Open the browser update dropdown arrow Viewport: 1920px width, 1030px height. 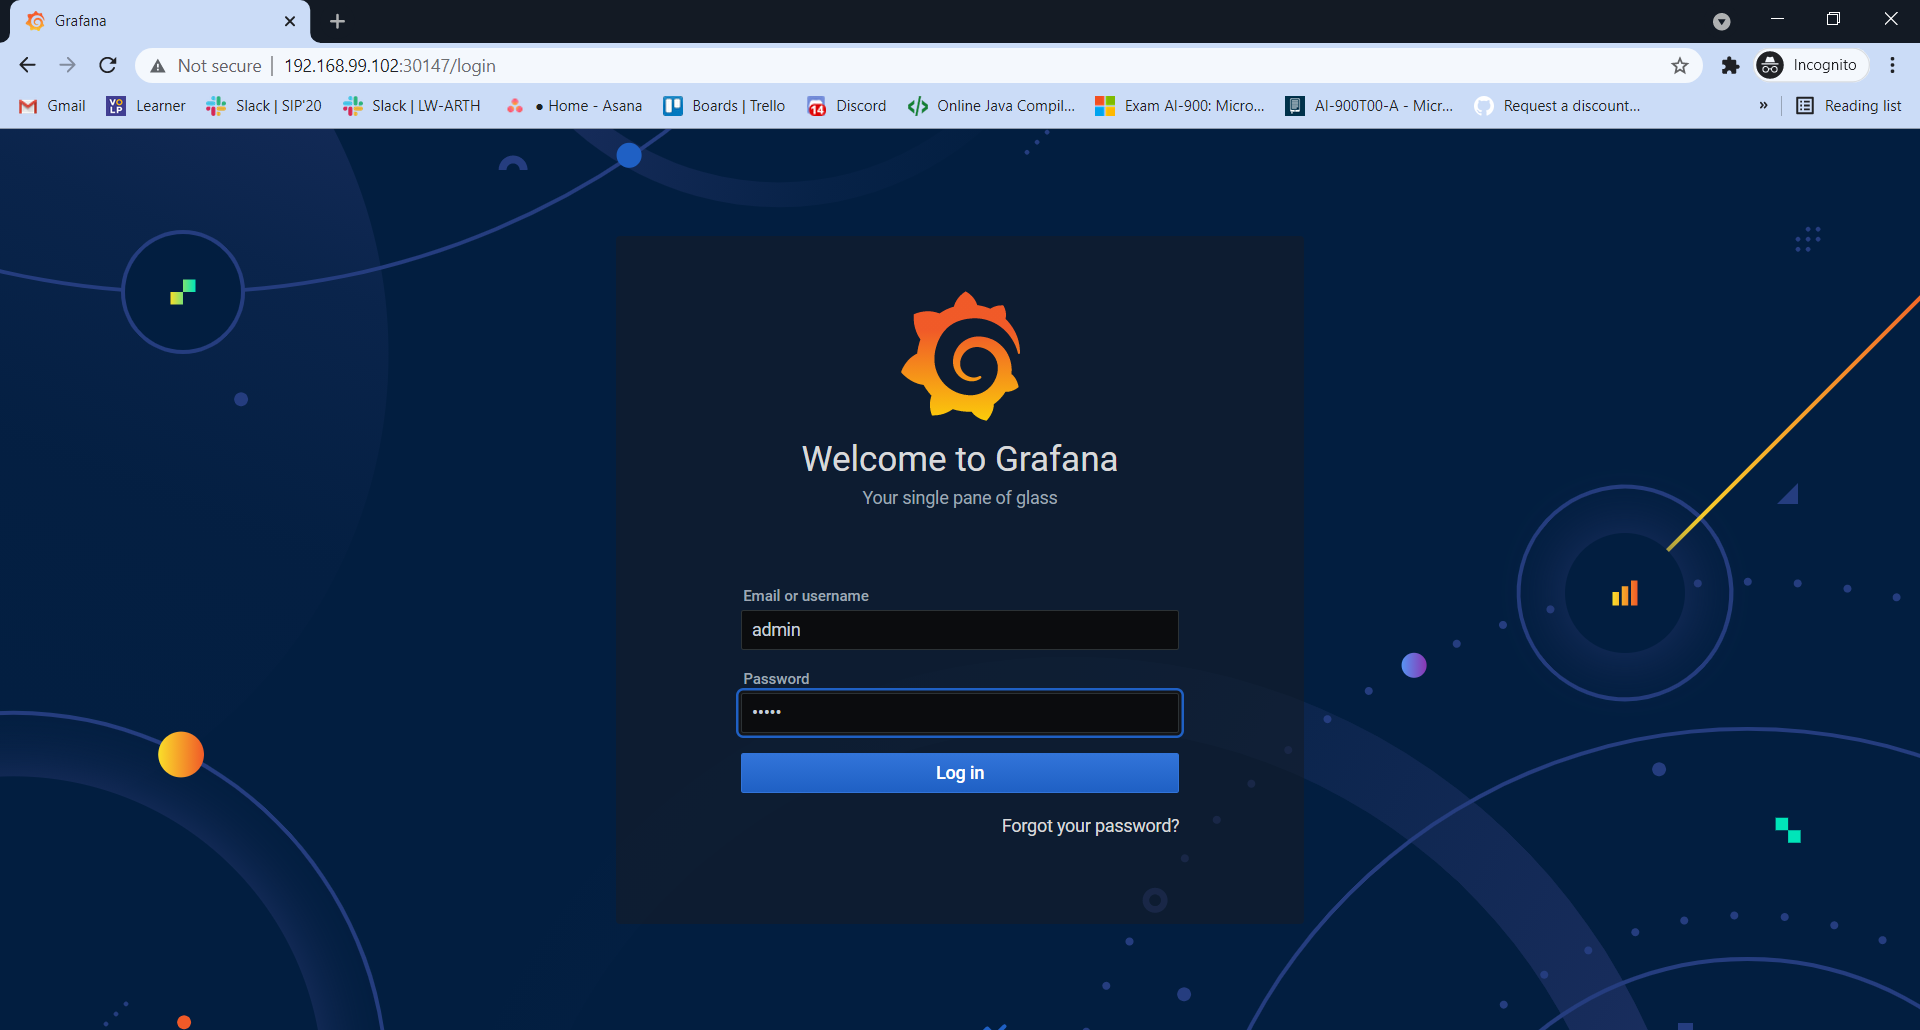[x=1722, y=21]
